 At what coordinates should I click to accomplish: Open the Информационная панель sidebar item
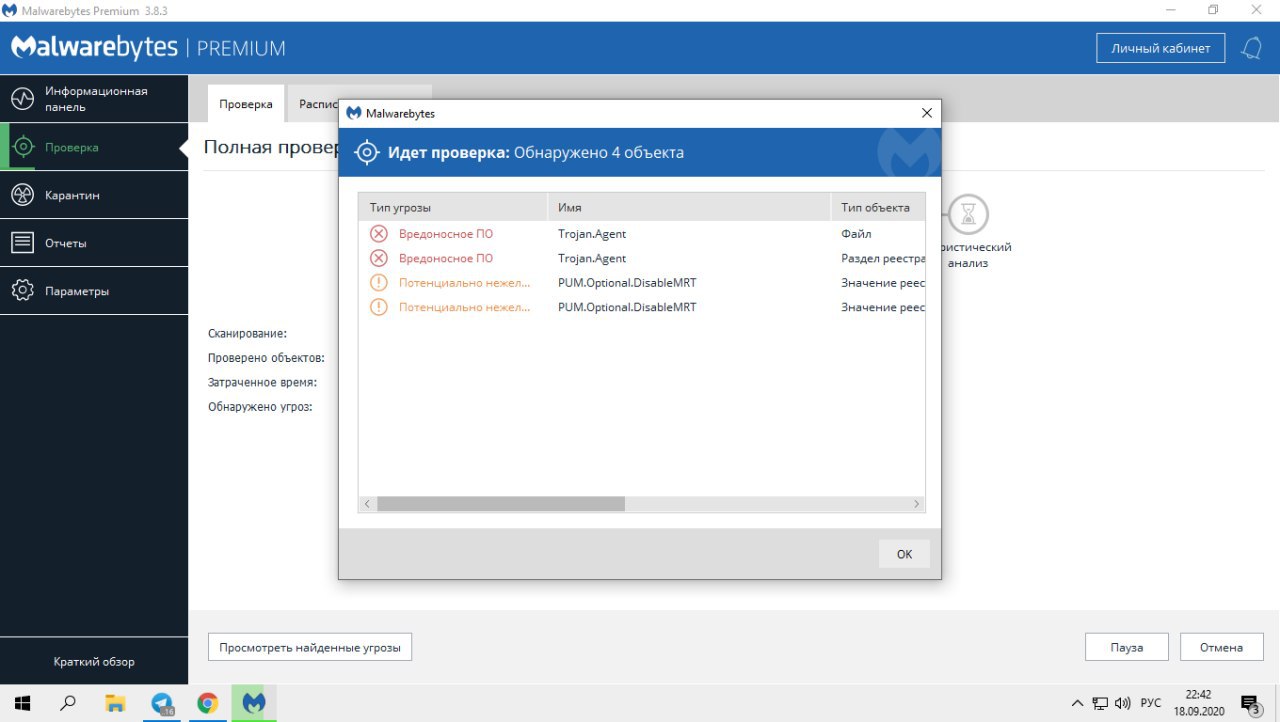[94, 99]
